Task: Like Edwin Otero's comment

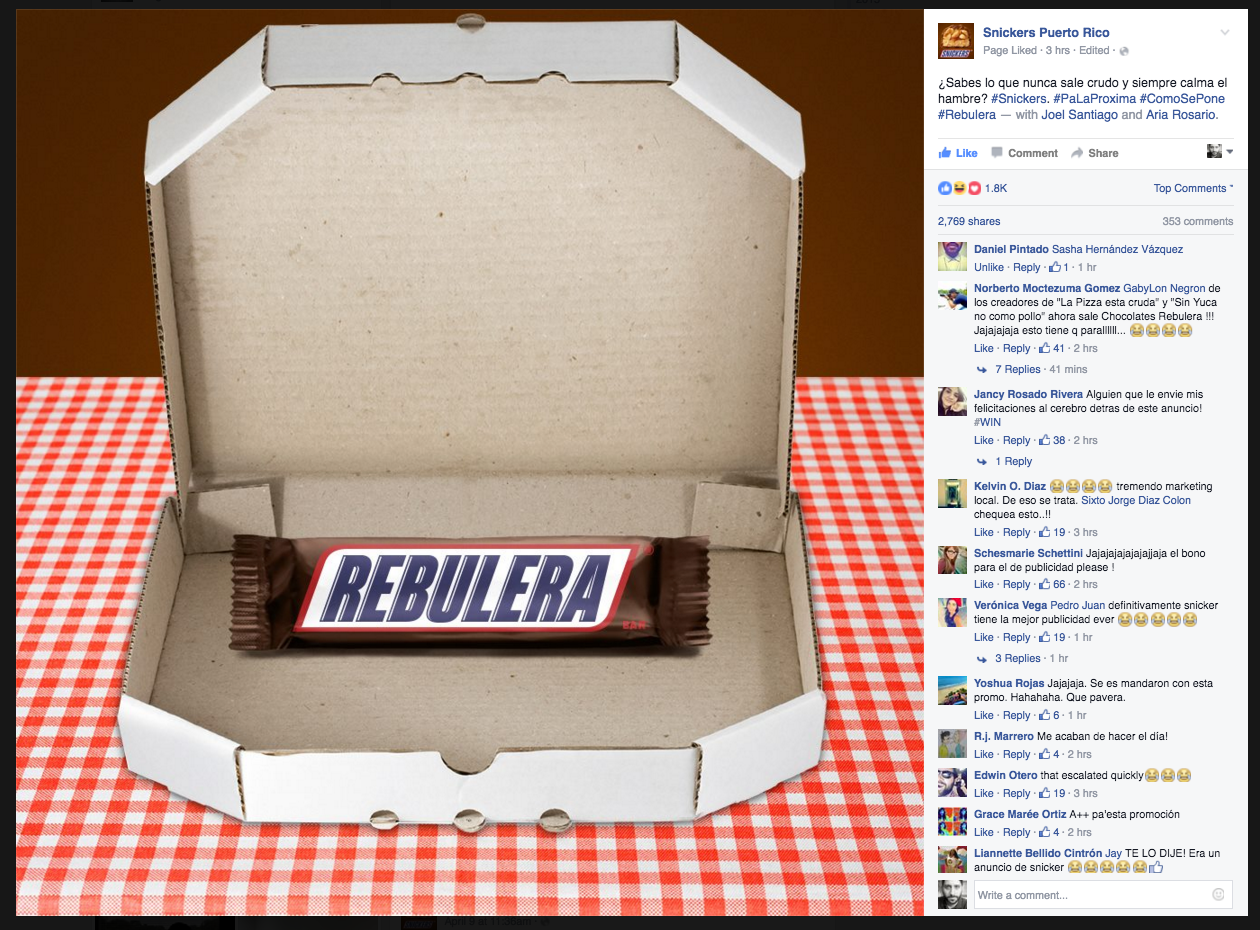Action: [984, 793]
